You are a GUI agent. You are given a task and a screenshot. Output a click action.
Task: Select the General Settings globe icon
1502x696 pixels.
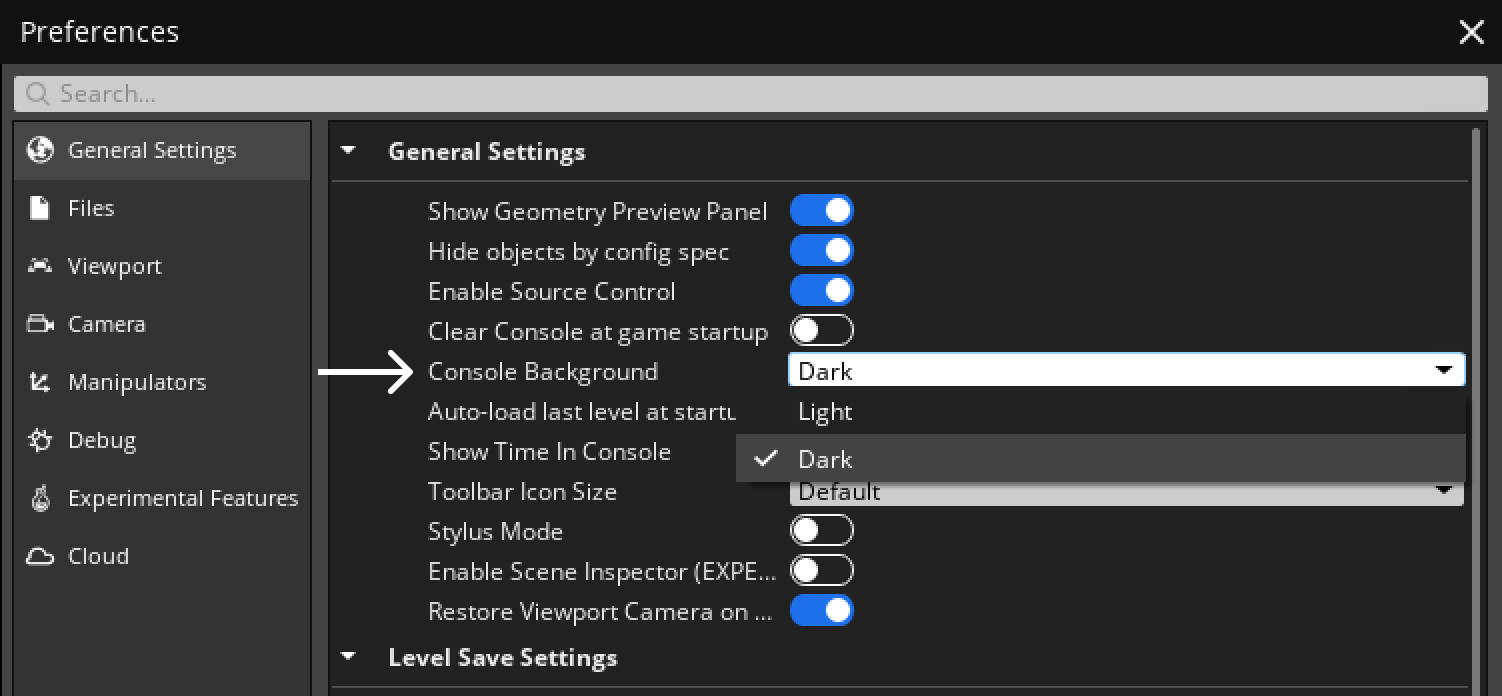coord(40,150)
